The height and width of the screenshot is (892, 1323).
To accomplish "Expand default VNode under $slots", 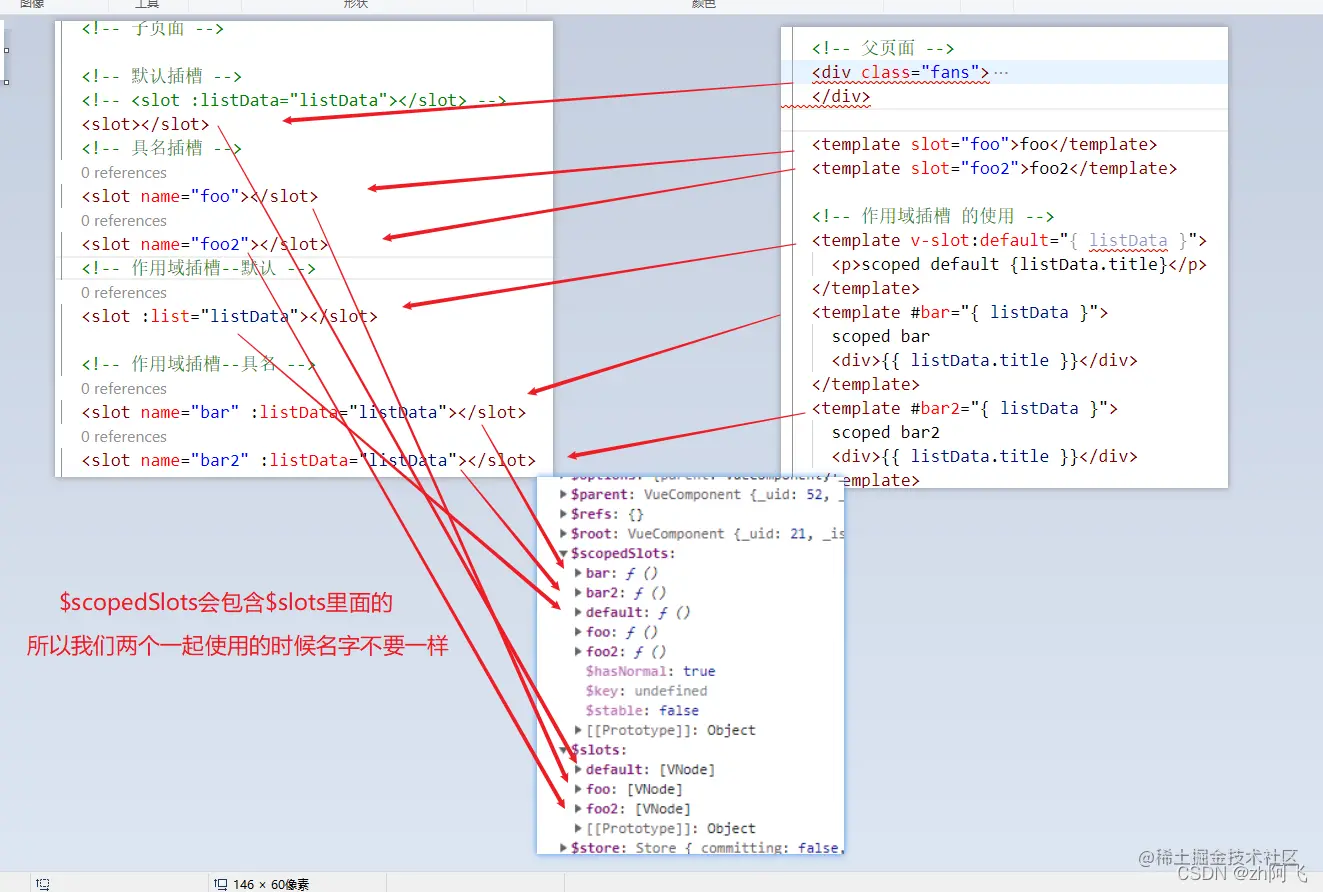I will click(579, 769).
